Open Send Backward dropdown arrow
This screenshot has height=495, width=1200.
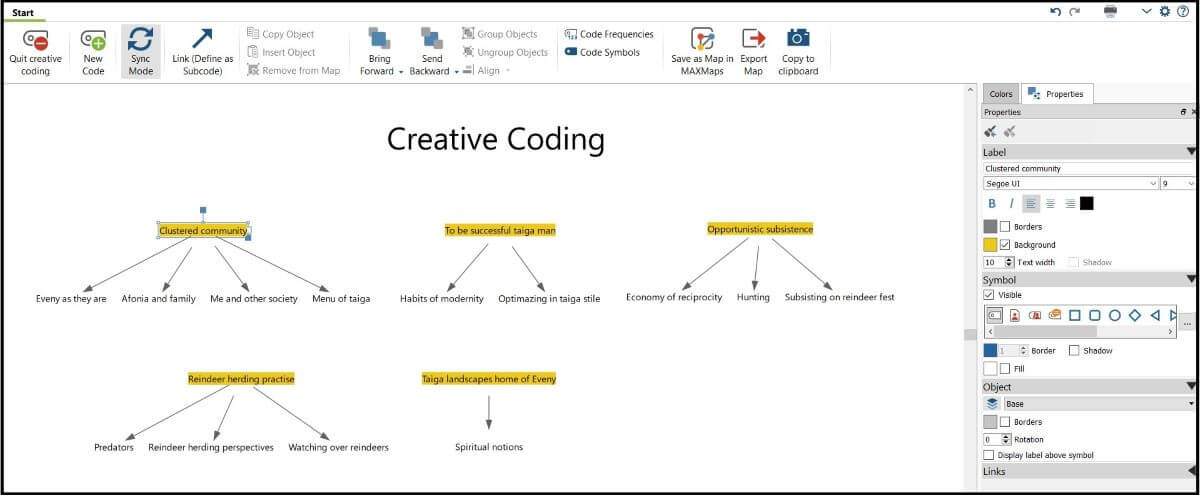(x=456, y=72)
